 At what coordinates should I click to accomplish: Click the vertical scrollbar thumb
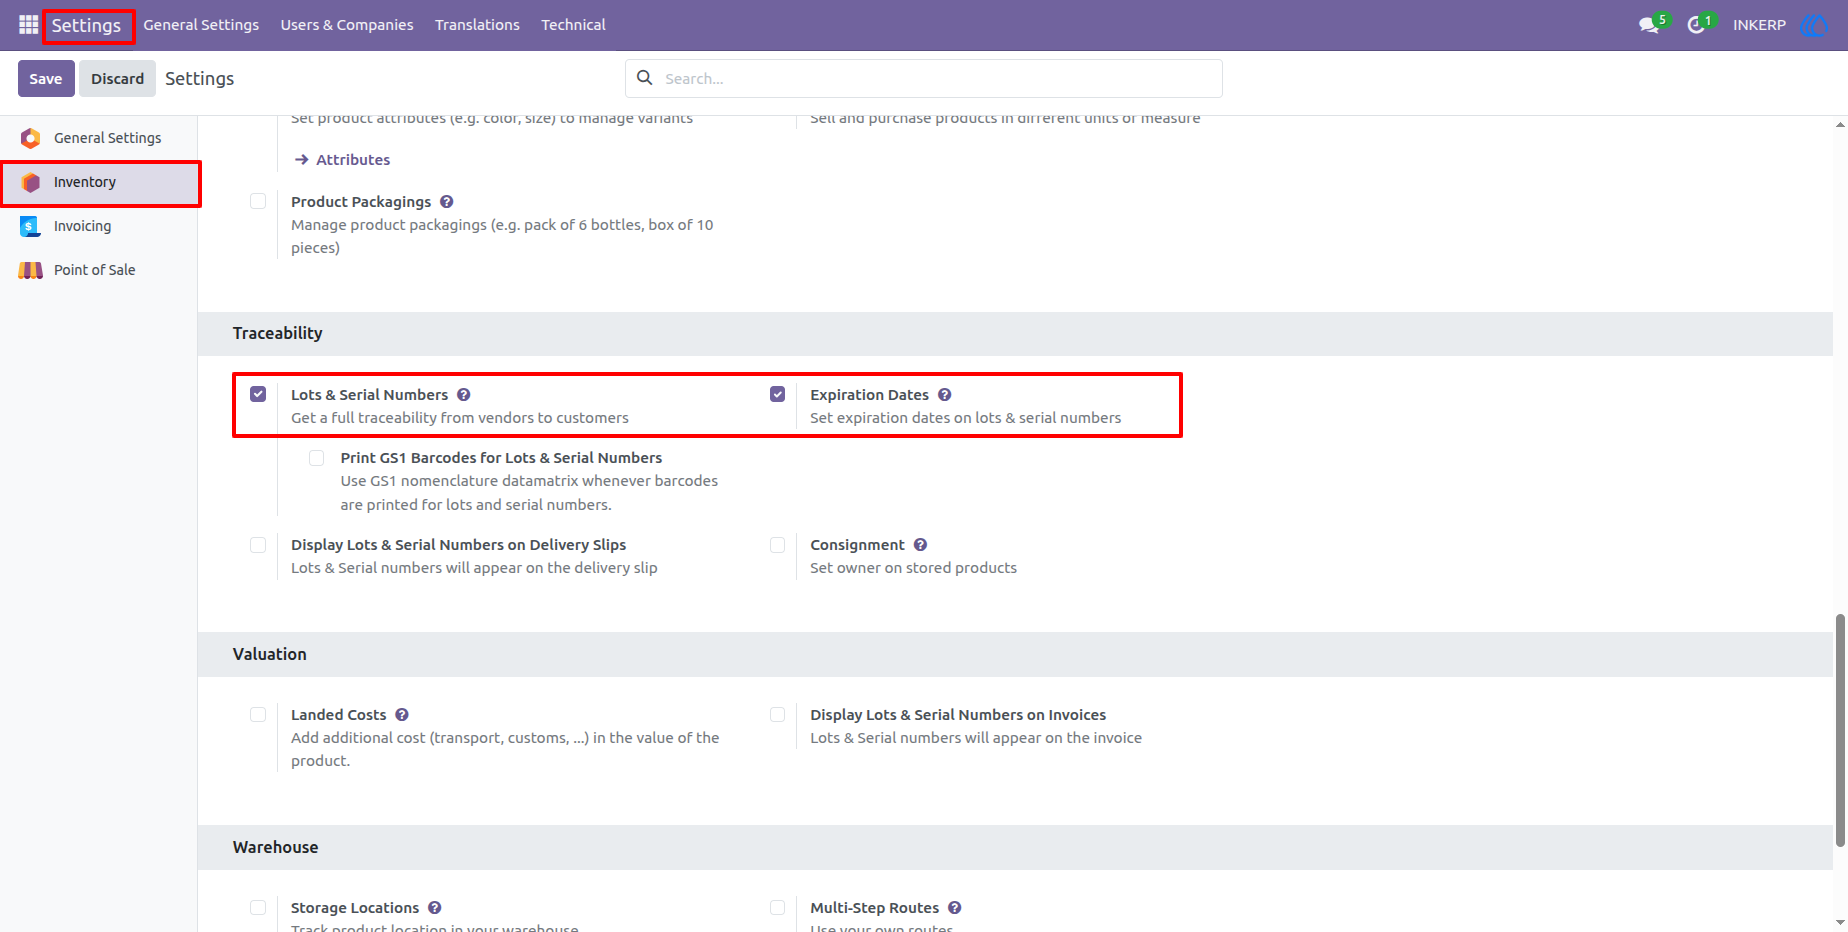tap(1840, 731)
